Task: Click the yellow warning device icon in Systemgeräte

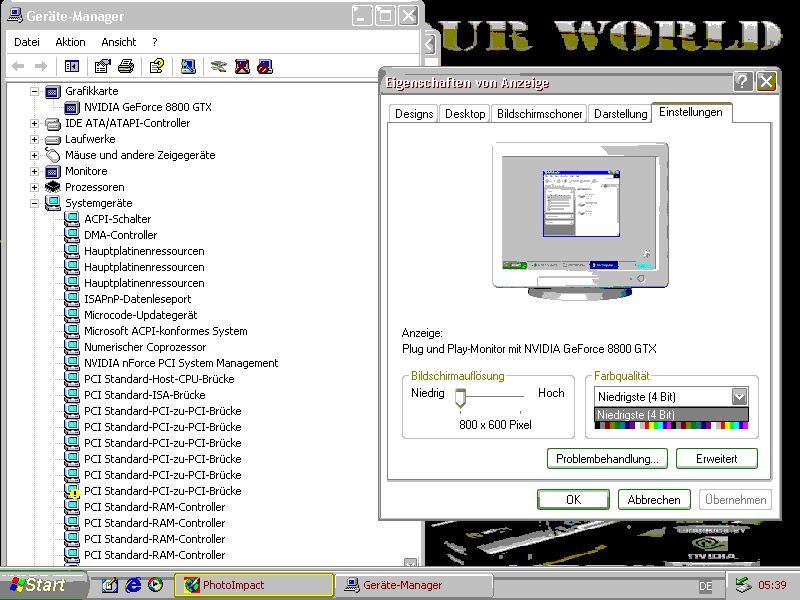Action: pyautogui.click(x=72, y=491)
